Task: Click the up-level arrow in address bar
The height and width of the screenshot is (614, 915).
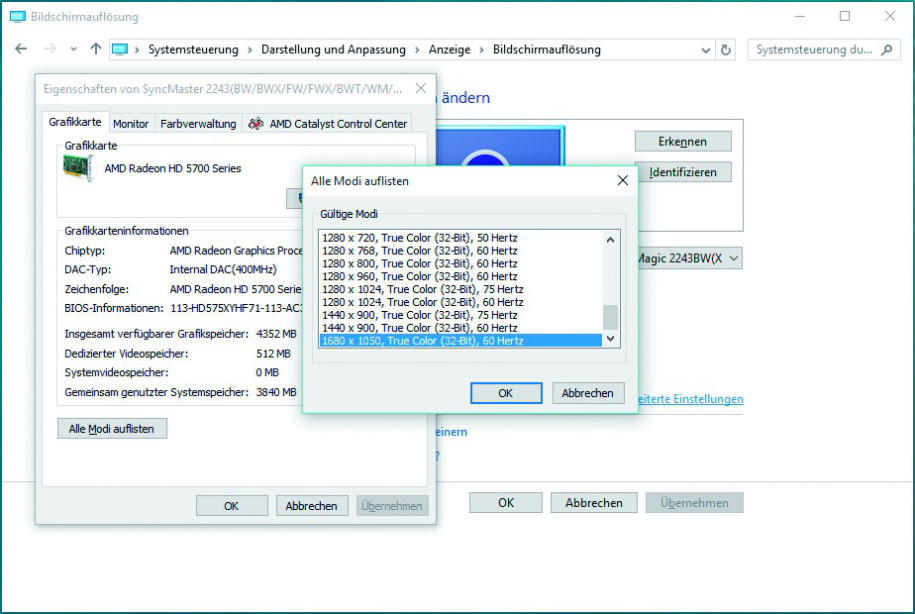Action: pyautogui.click(x=96, y=49)
